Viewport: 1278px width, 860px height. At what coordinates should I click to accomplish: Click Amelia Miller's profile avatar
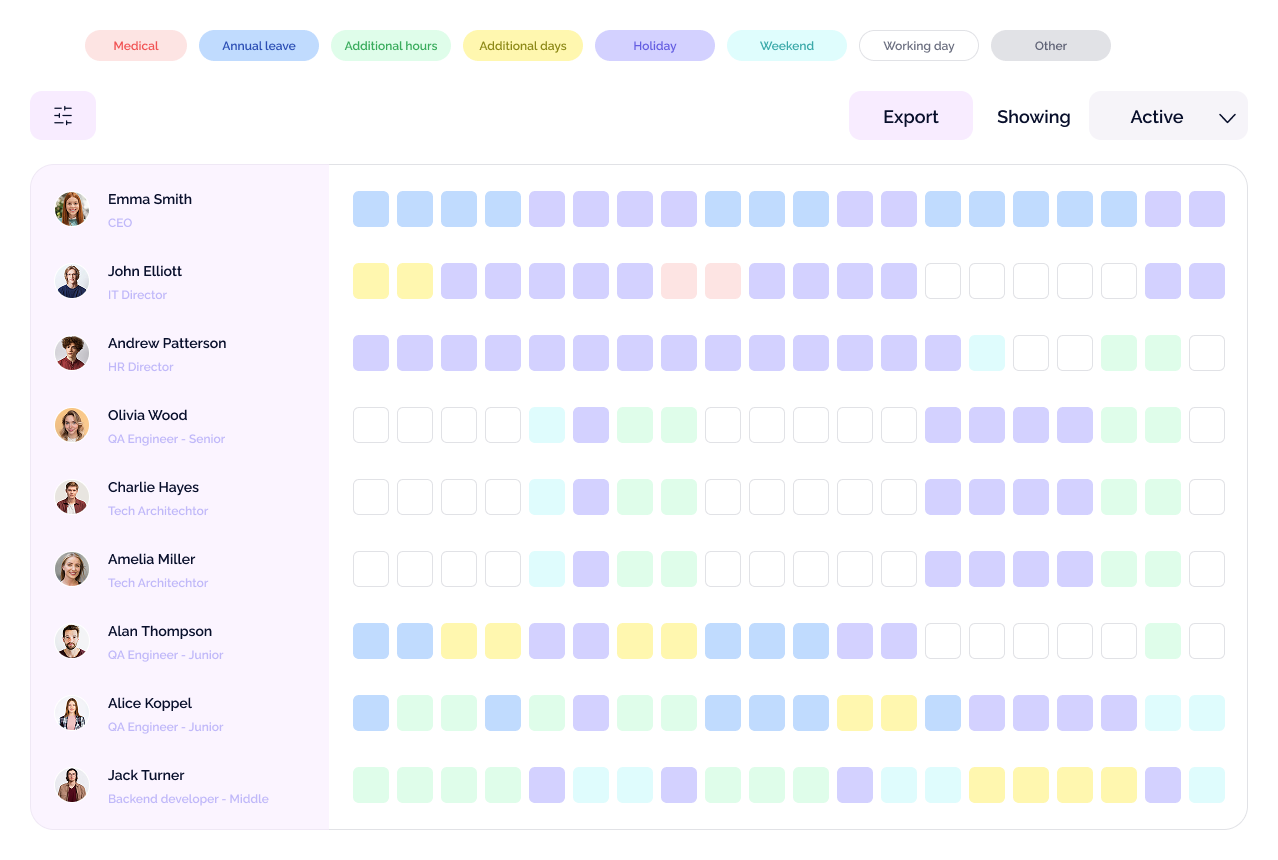click(x=72, y=569)
